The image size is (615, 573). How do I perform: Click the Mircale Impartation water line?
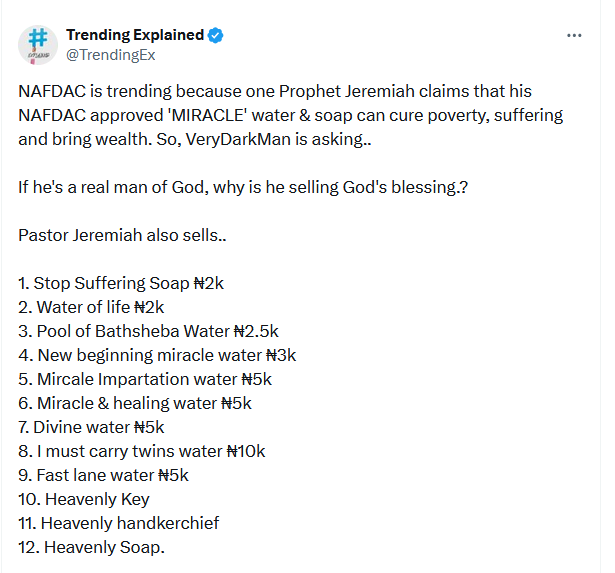point(145,379)
